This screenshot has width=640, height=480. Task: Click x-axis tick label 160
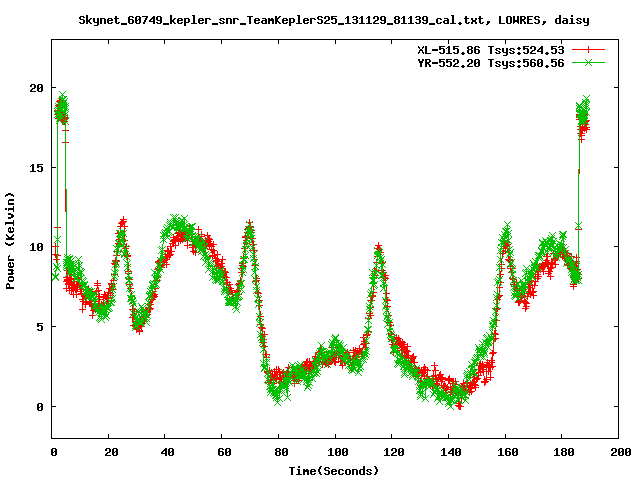coord(508,452)
